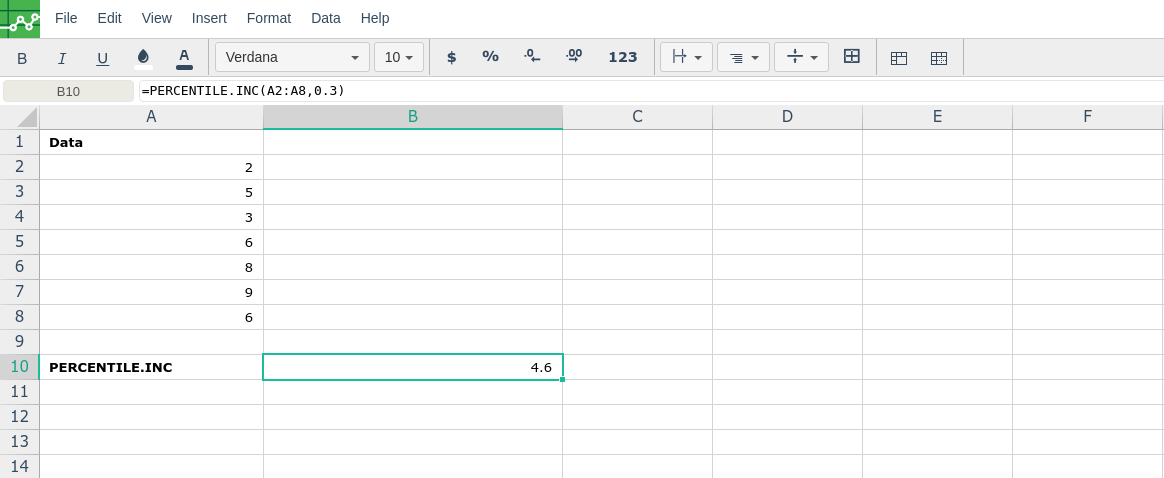Screen dimensions: 1164x478
Task: Click the merge cells icon
Action: click(852, 57)
